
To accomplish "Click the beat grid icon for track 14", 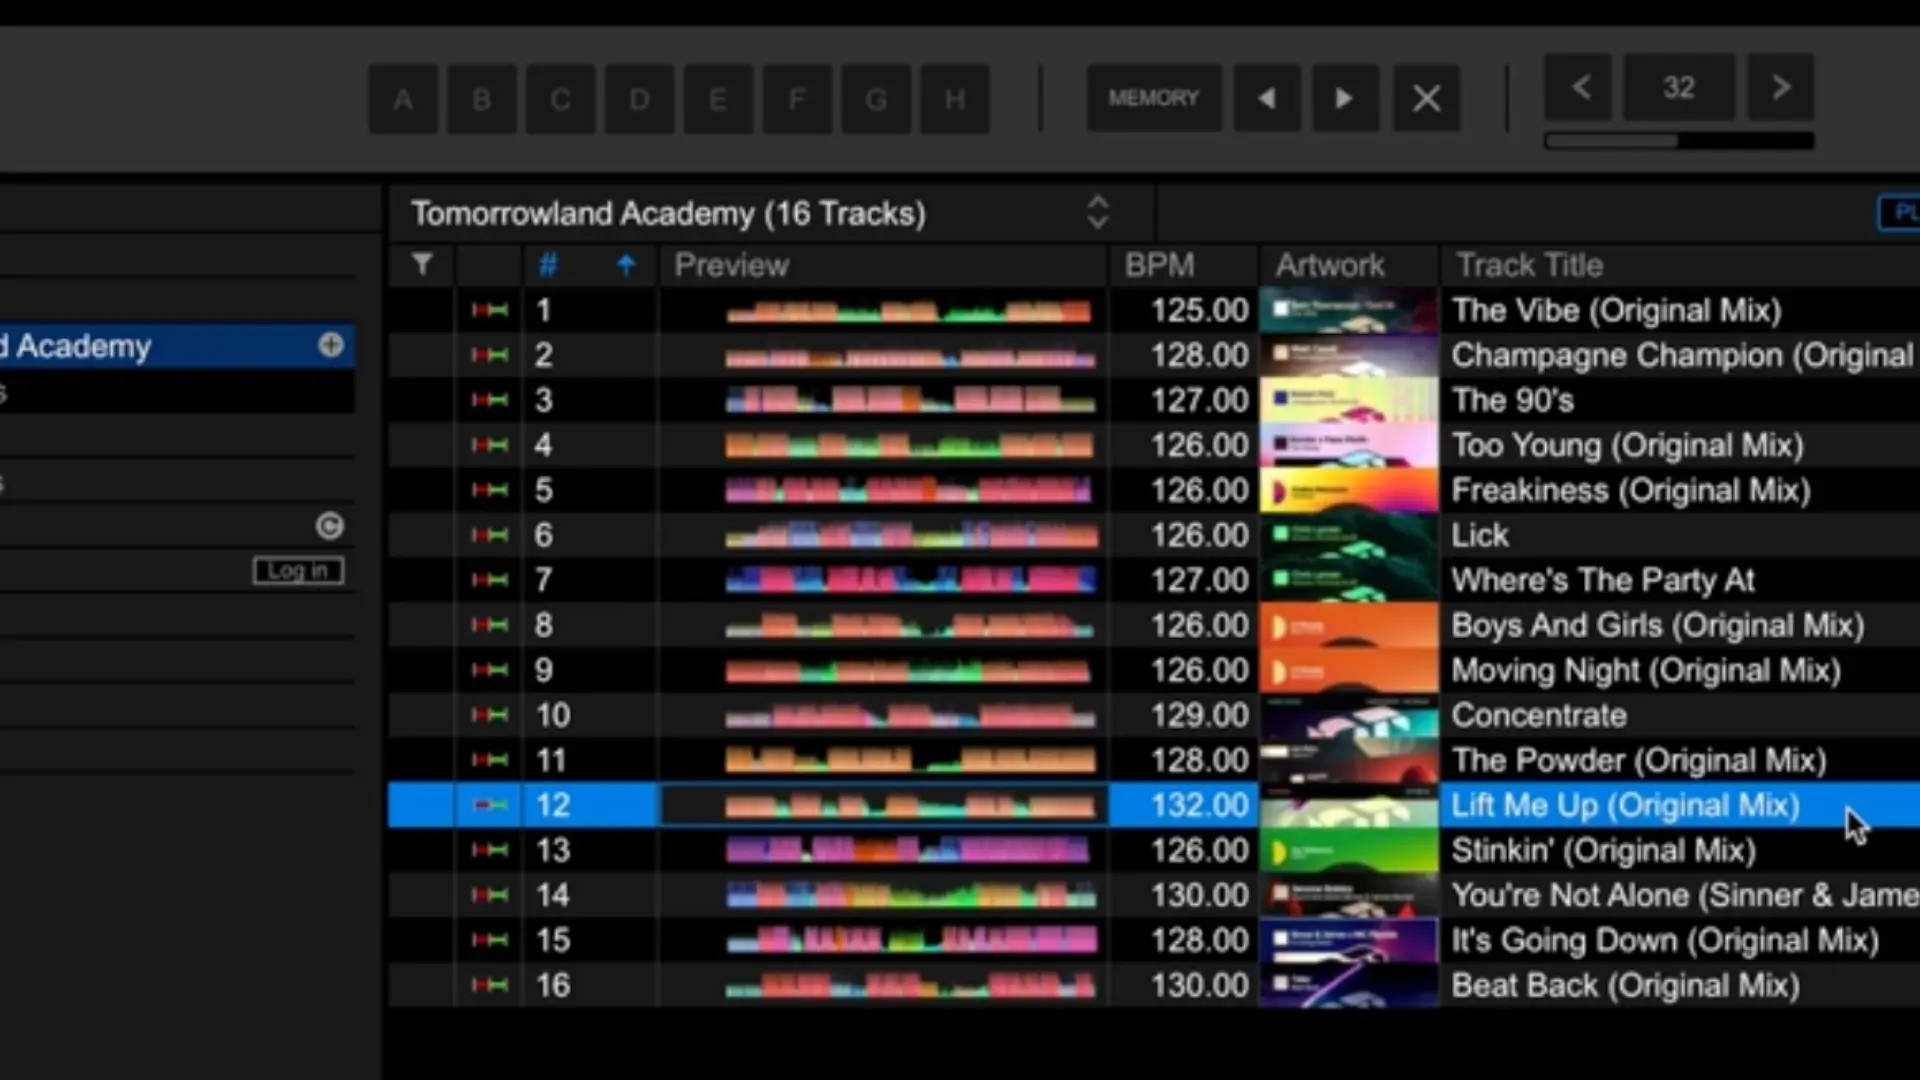I will 490,895.
